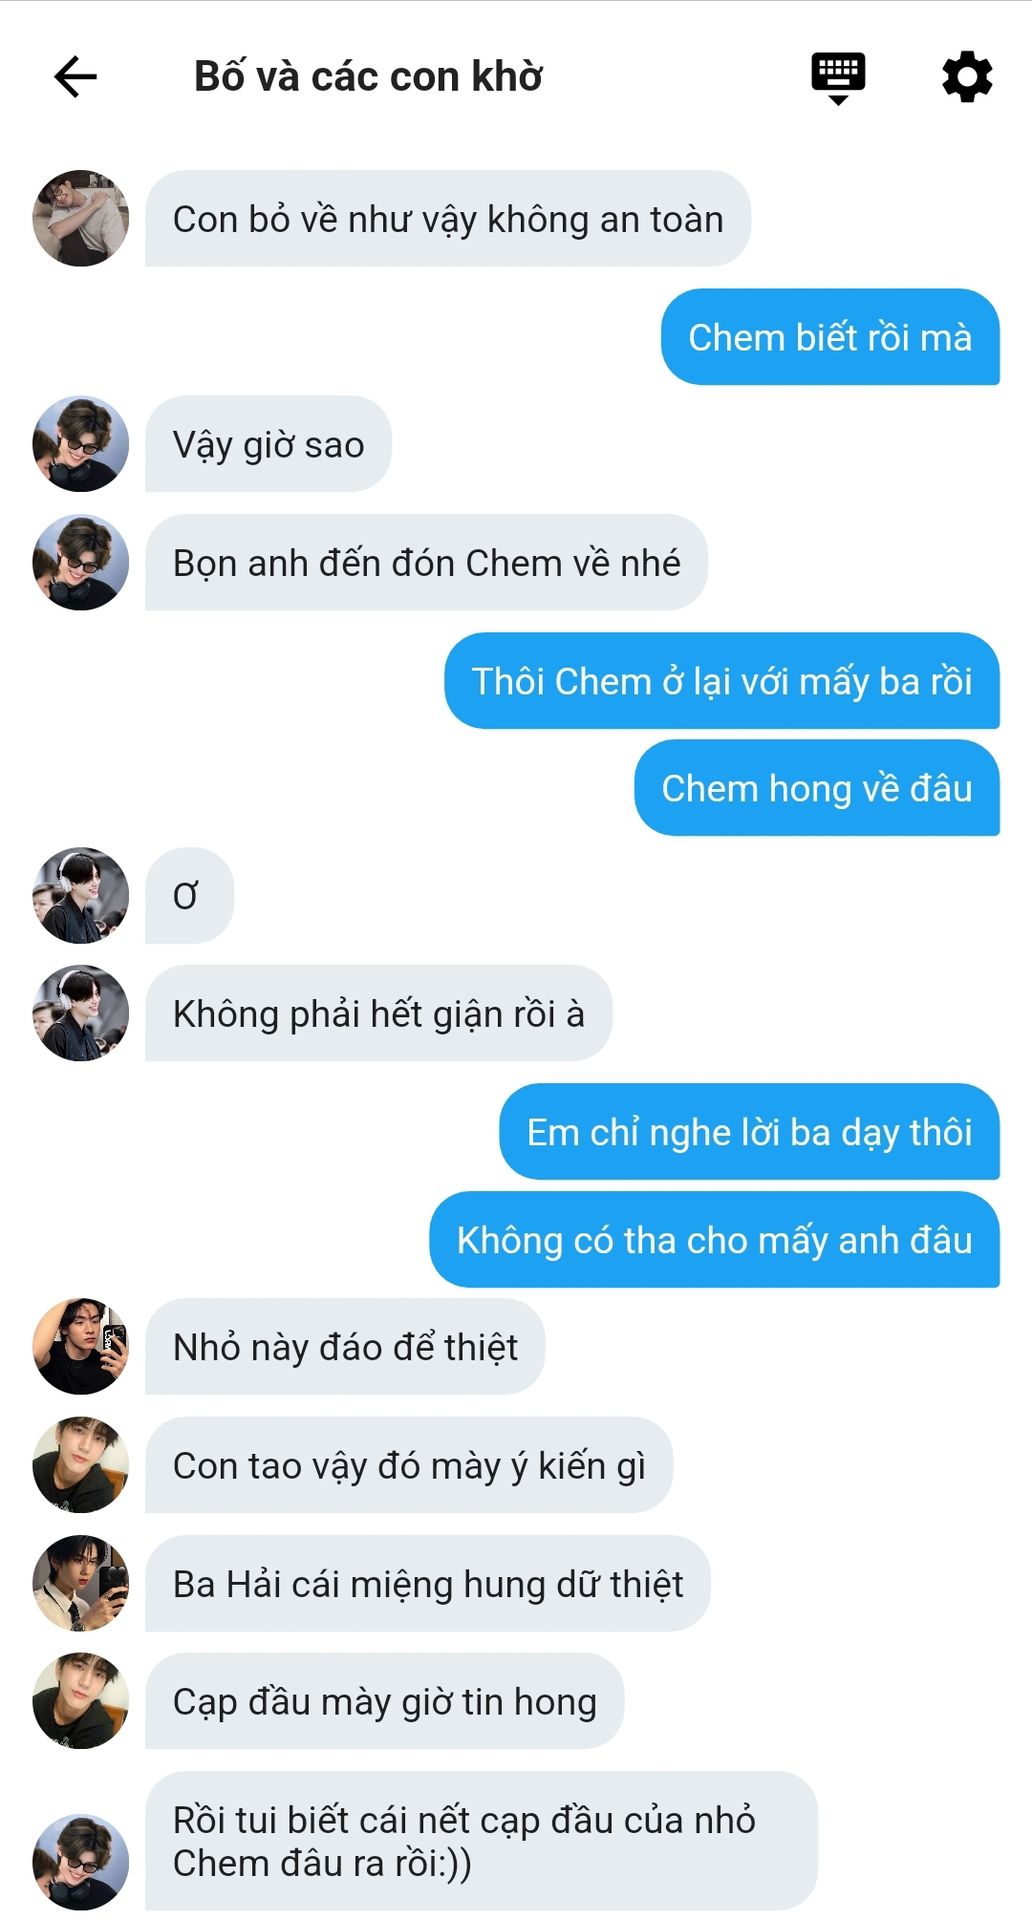Select the "Chem biết rồi mà" bubble
This screenshot has height=1920, width=1032.
click(830, 337)
